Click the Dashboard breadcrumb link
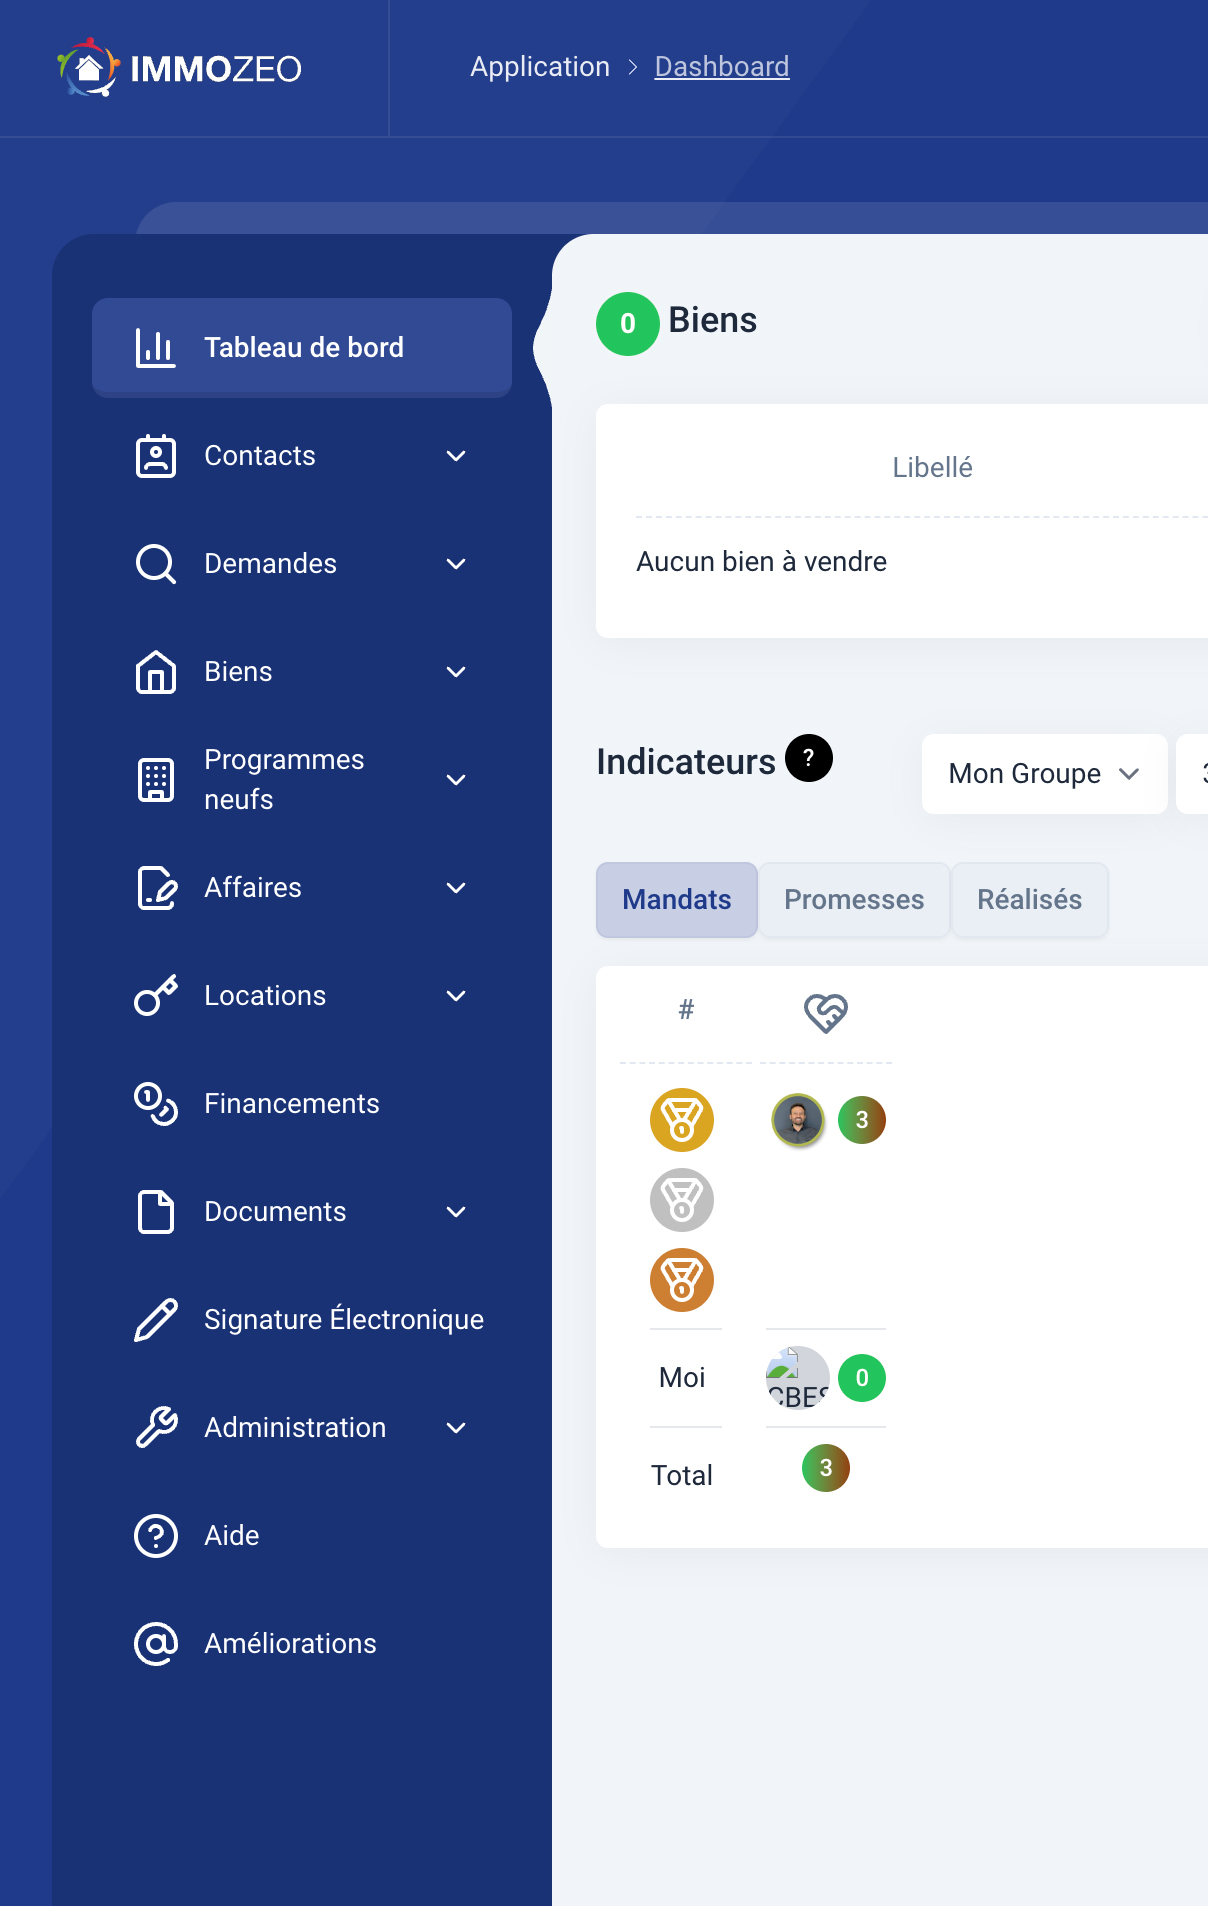The height and width of the screenshot is (1906, 1208). coord(721,67)
